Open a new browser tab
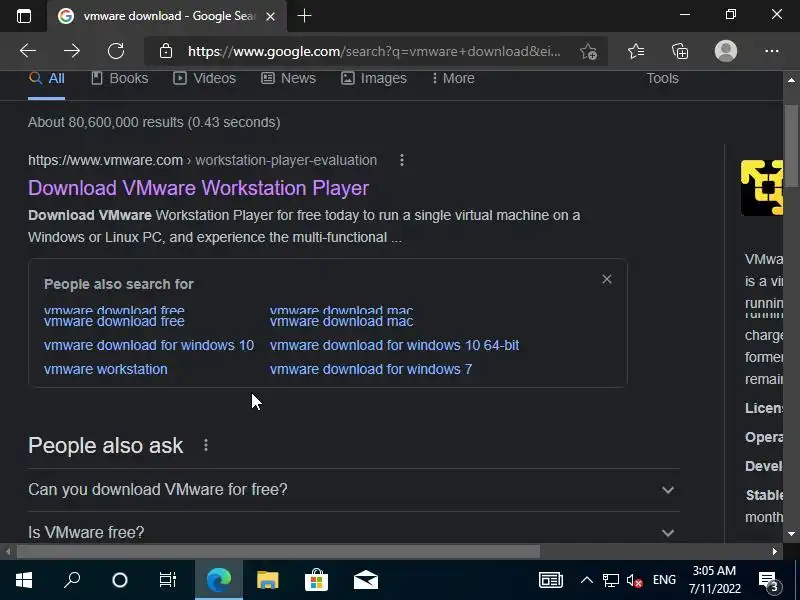The image size is (800, 600). (304, 16)
